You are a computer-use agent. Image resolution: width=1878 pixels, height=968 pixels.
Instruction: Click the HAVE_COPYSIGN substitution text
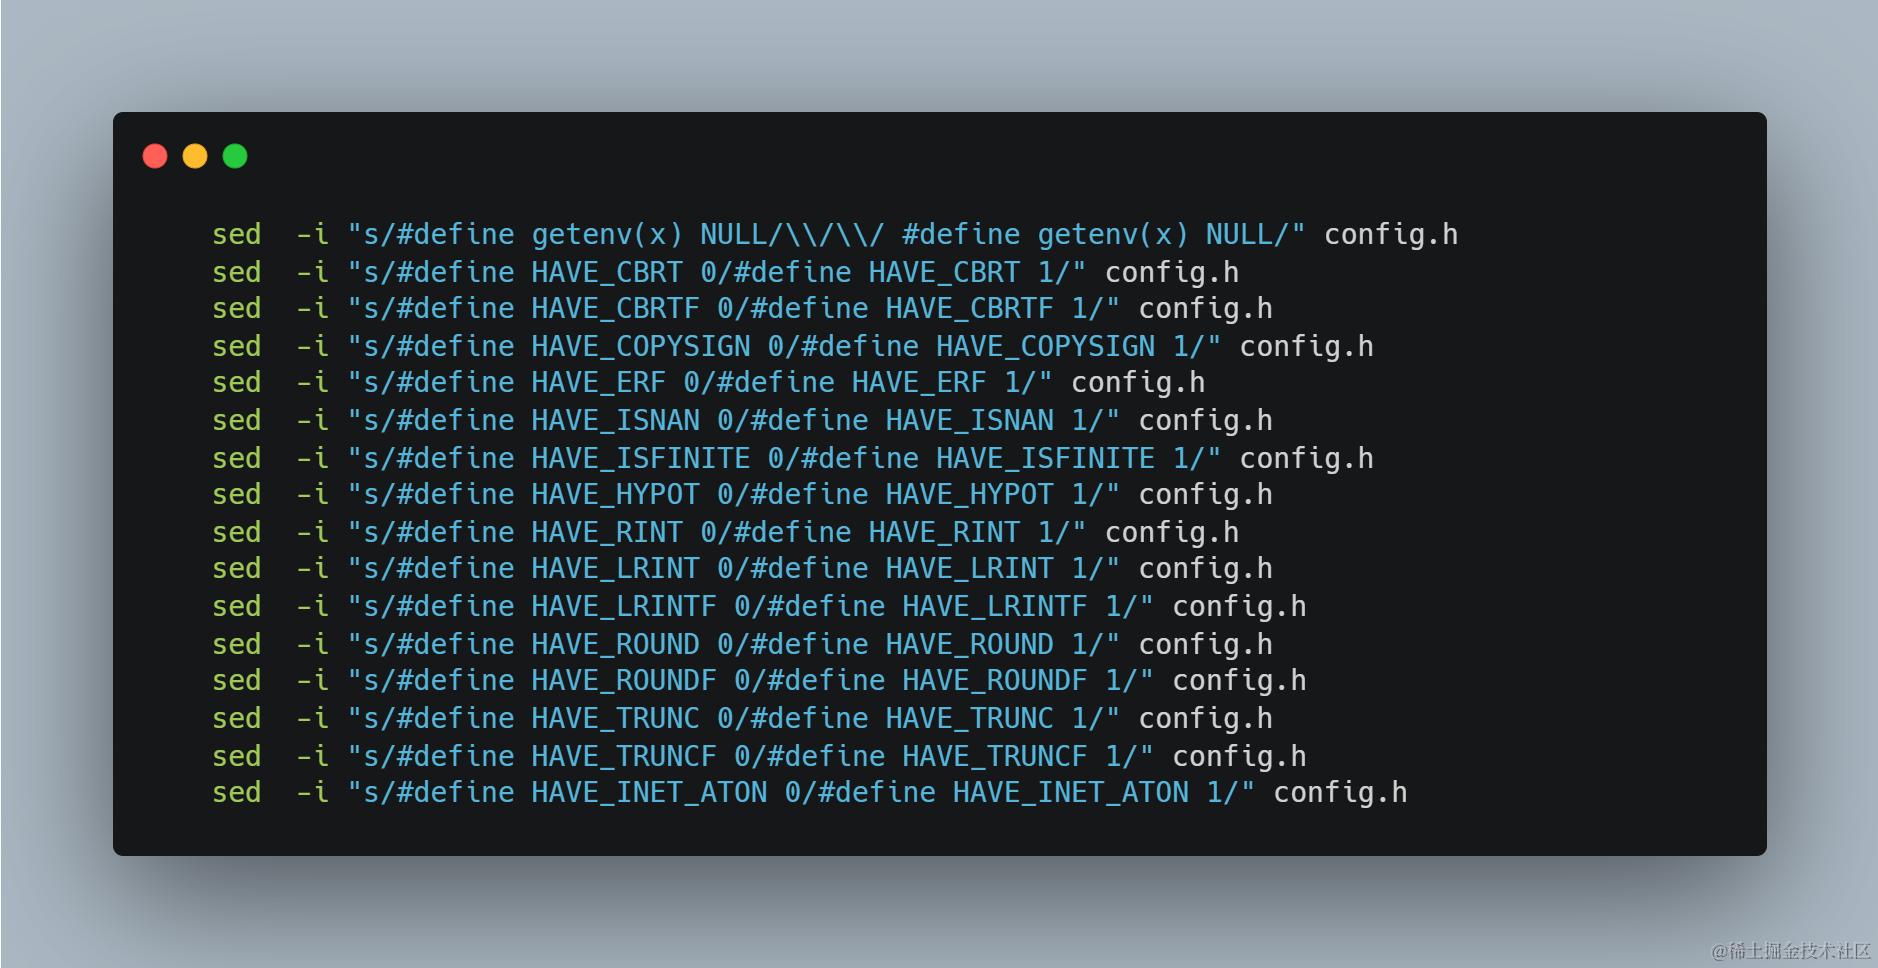pyautogui.click(x=784, y=347)
